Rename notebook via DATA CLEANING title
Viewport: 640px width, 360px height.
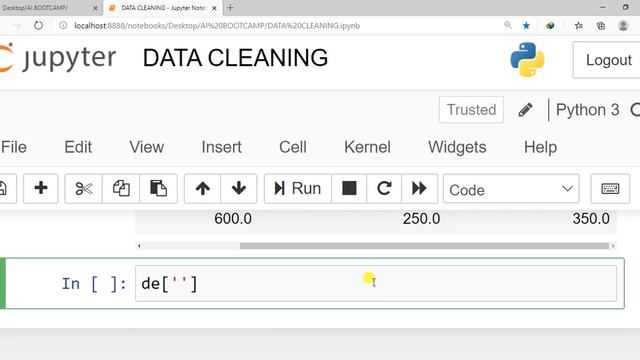tap(235, 58)
